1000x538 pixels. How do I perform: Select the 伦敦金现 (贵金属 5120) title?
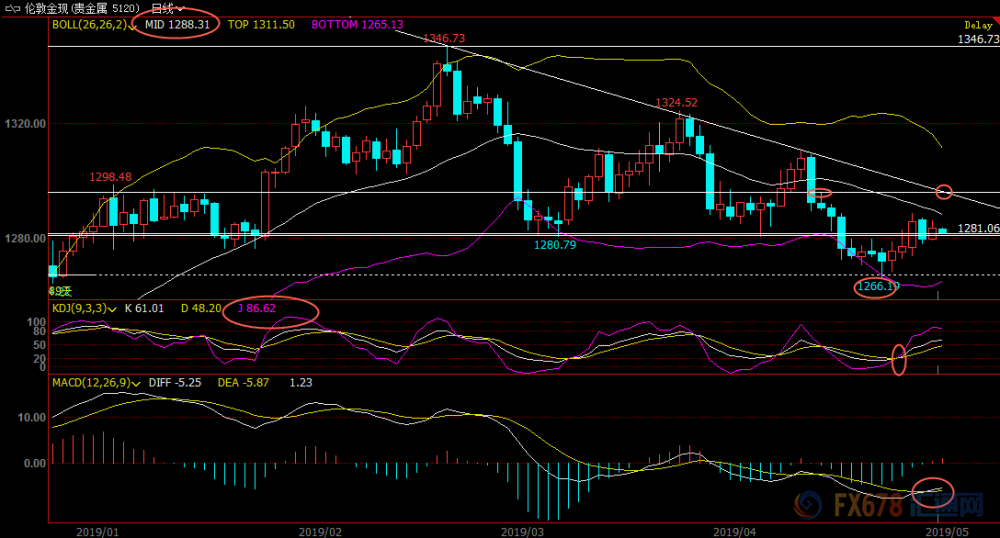(x=82, y=8)
